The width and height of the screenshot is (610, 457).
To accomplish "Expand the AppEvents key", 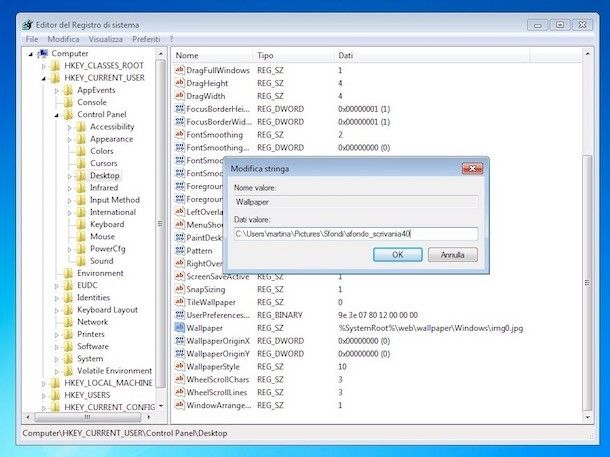I will (x=56, y=91).
